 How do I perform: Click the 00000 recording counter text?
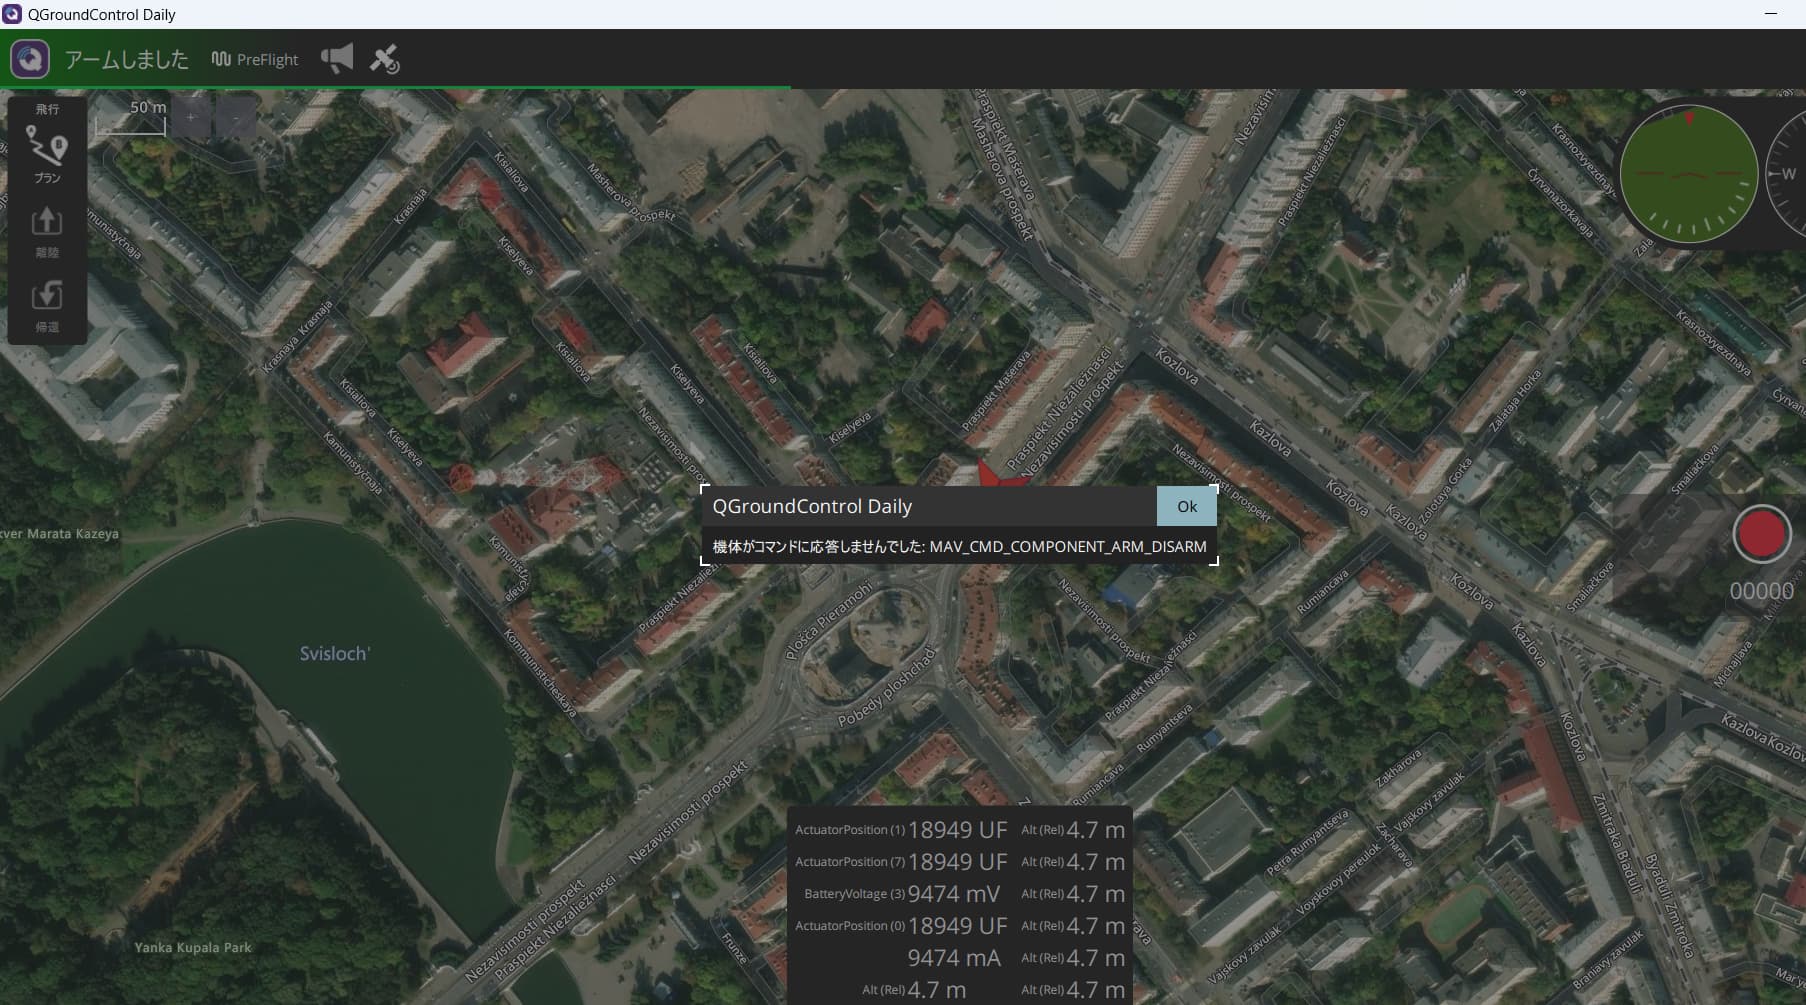click(x=1762, y=591)
